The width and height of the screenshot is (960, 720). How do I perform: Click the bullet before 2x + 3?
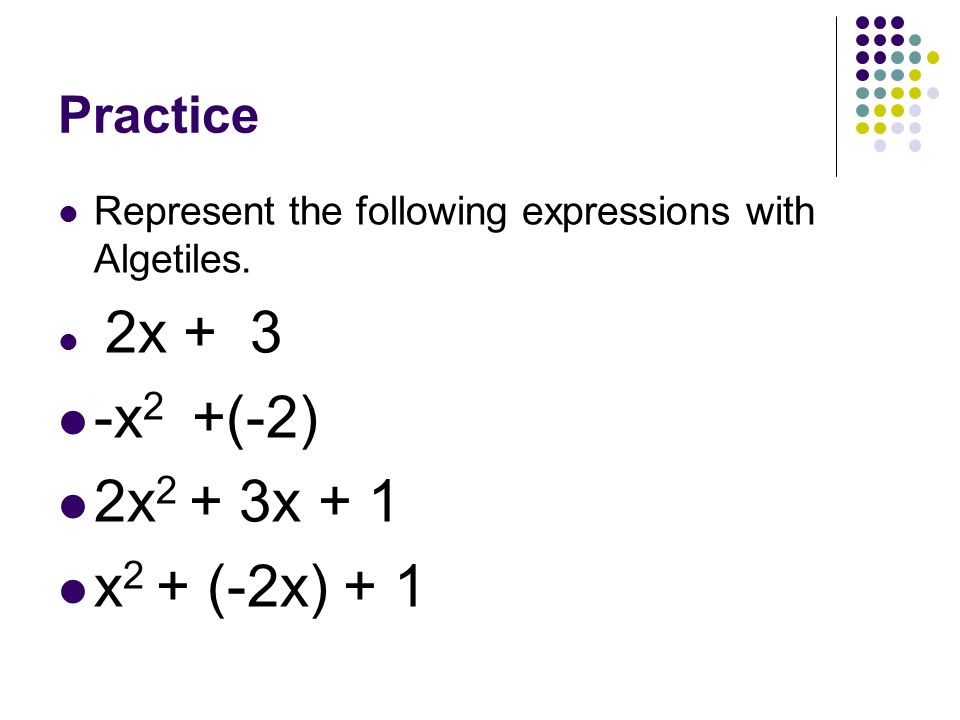69,341
